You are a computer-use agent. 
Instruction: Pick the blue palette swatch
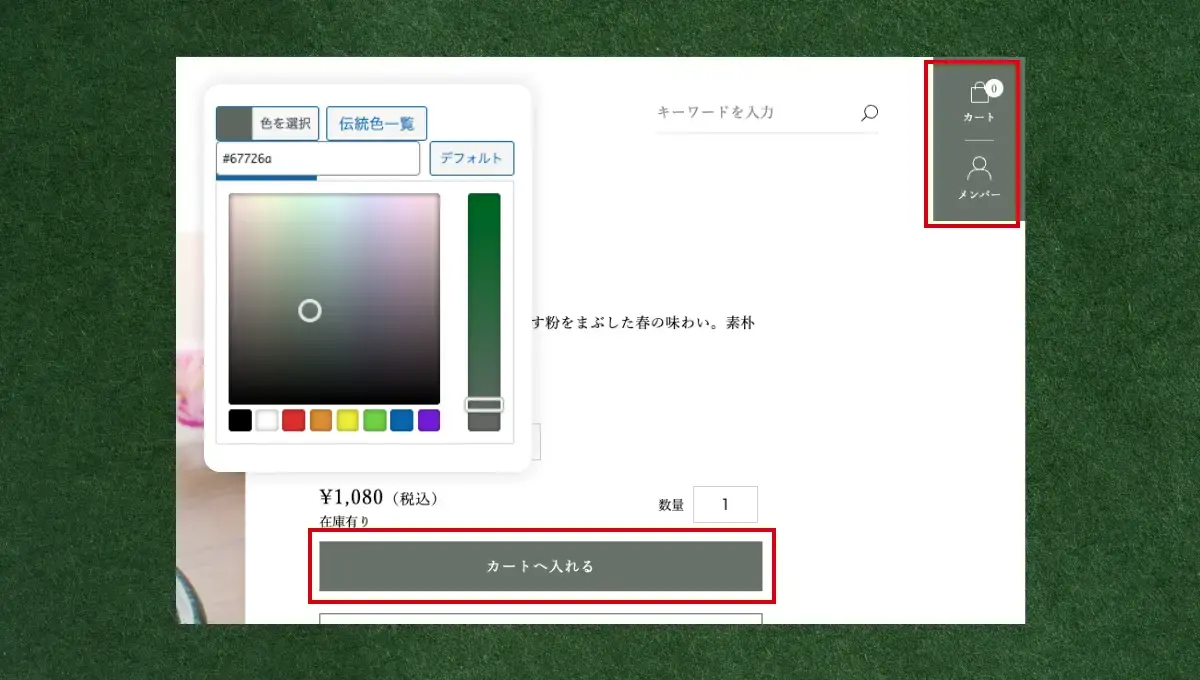point(402,420)
